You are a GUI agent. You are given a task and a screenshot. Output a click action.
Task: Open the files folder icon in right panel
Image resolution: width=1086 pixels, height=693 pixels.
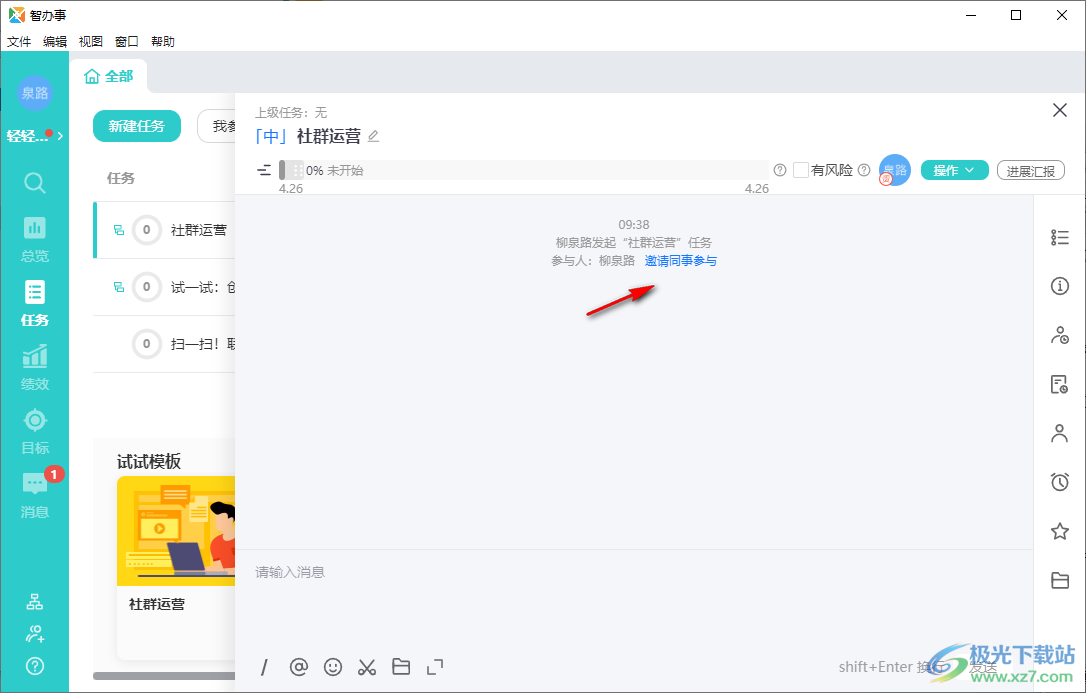coord(1060,580)
